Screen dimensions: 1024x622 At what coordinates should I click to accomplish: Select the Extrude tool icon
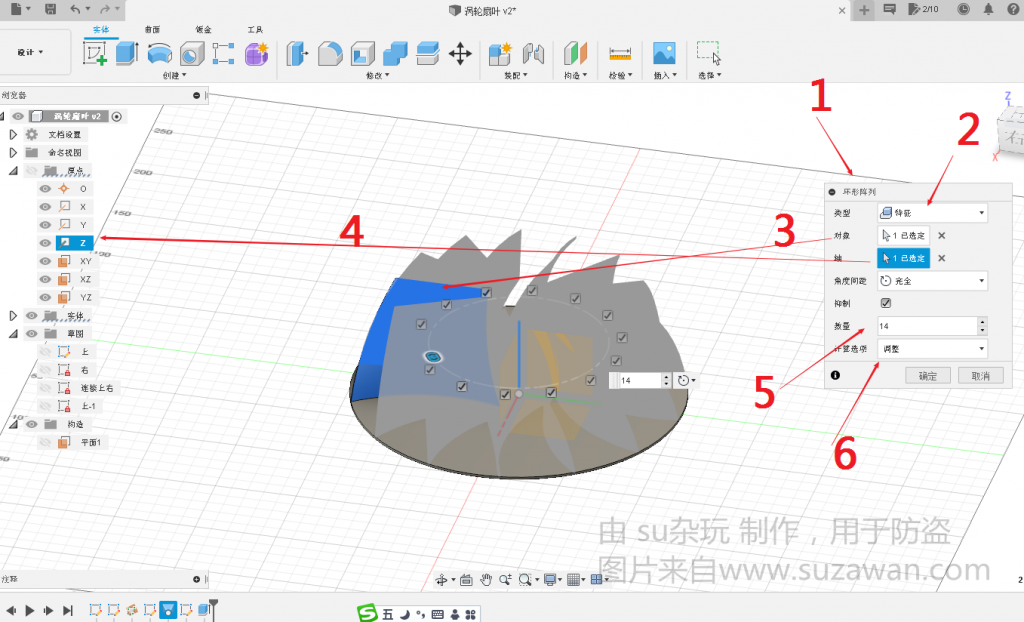[127, 53]
